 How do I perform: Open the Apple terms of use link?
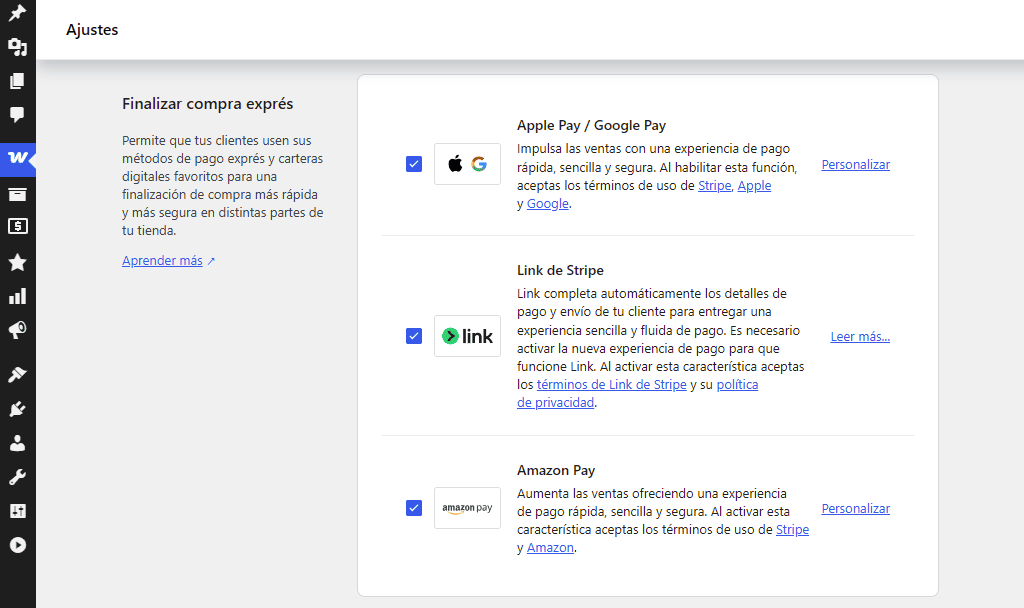click(754, 185)
